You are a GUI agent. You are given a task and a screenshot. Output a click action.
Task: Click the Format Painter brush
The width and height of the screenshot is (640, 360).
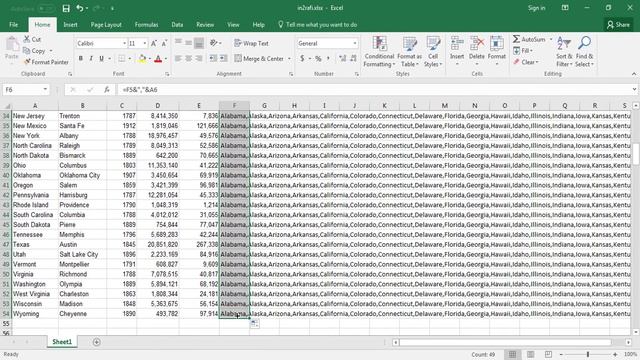coord(27,62)
